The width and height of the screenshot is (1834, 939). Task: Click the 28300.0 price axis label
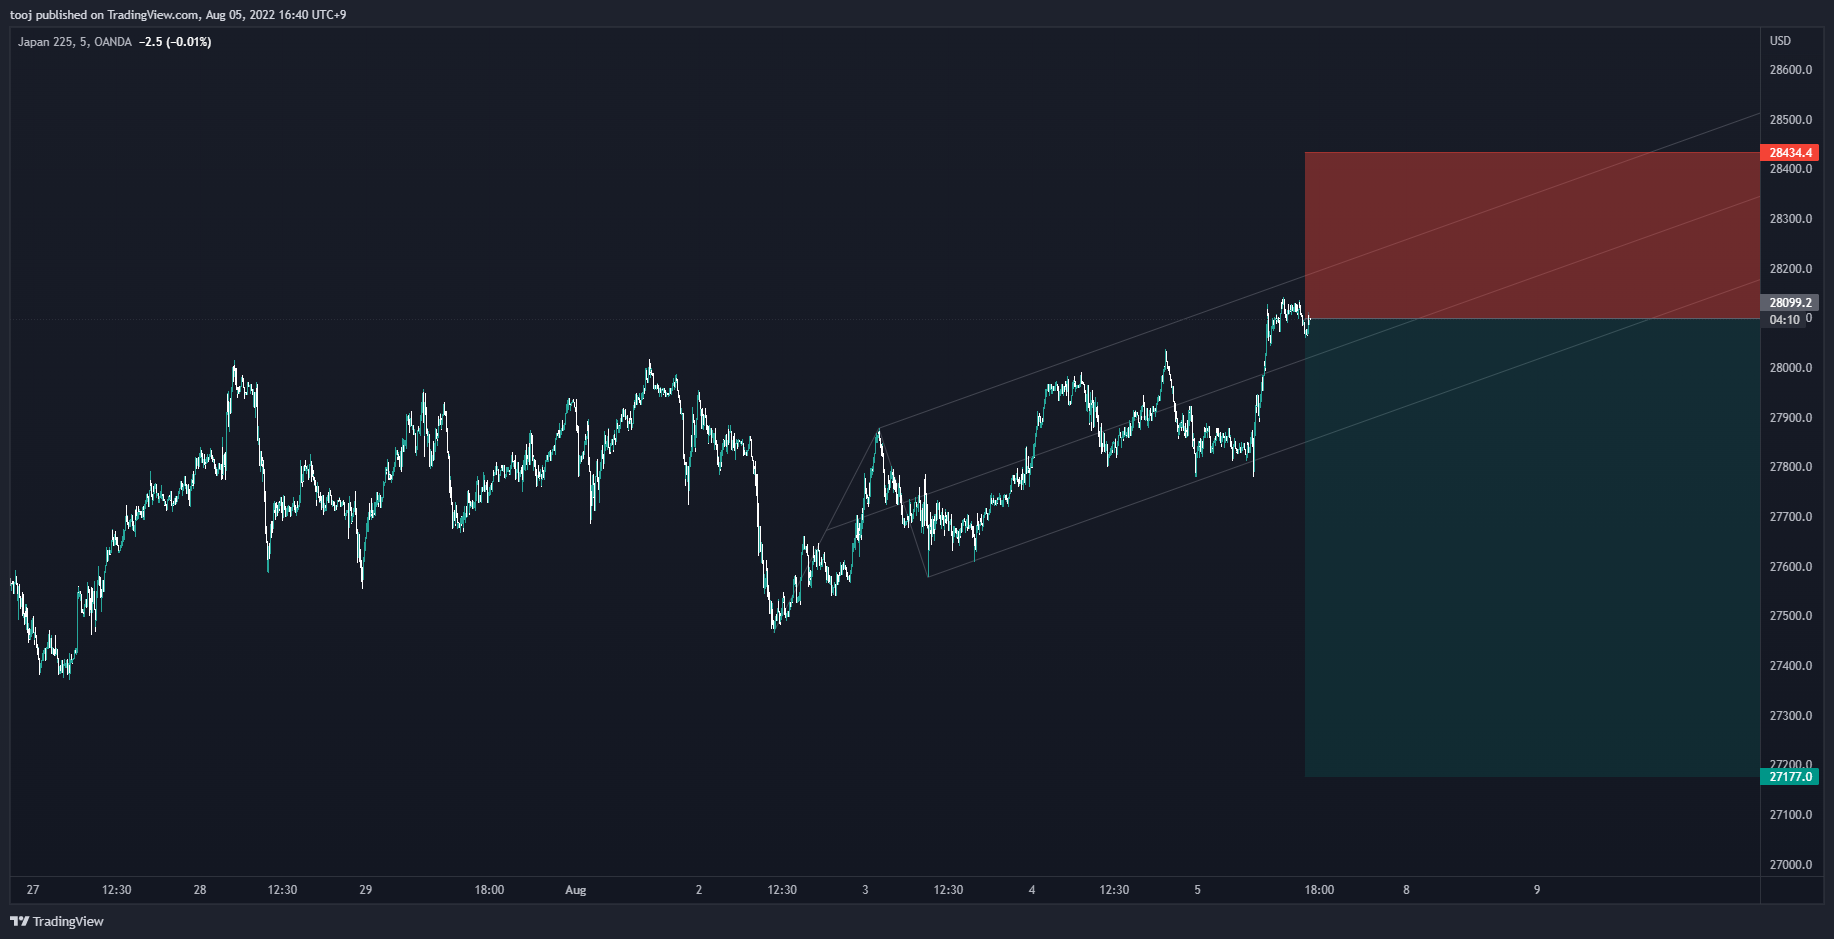(x=1790, y=219)
